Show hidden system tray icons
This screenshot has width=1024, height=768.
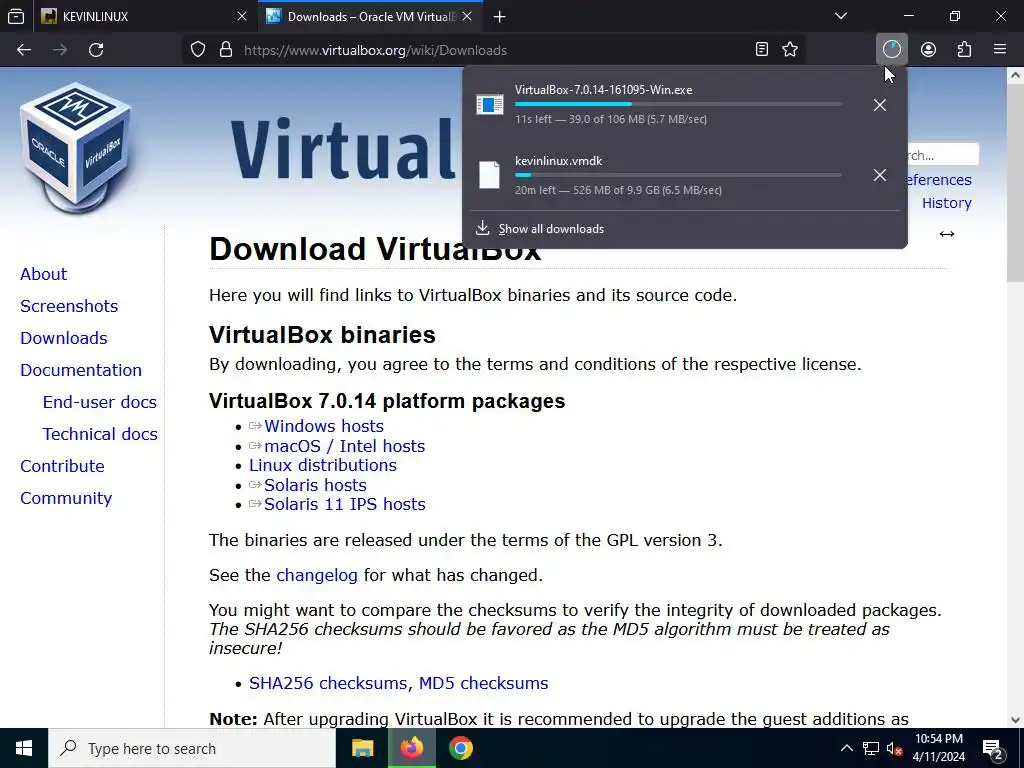(846, 748)
